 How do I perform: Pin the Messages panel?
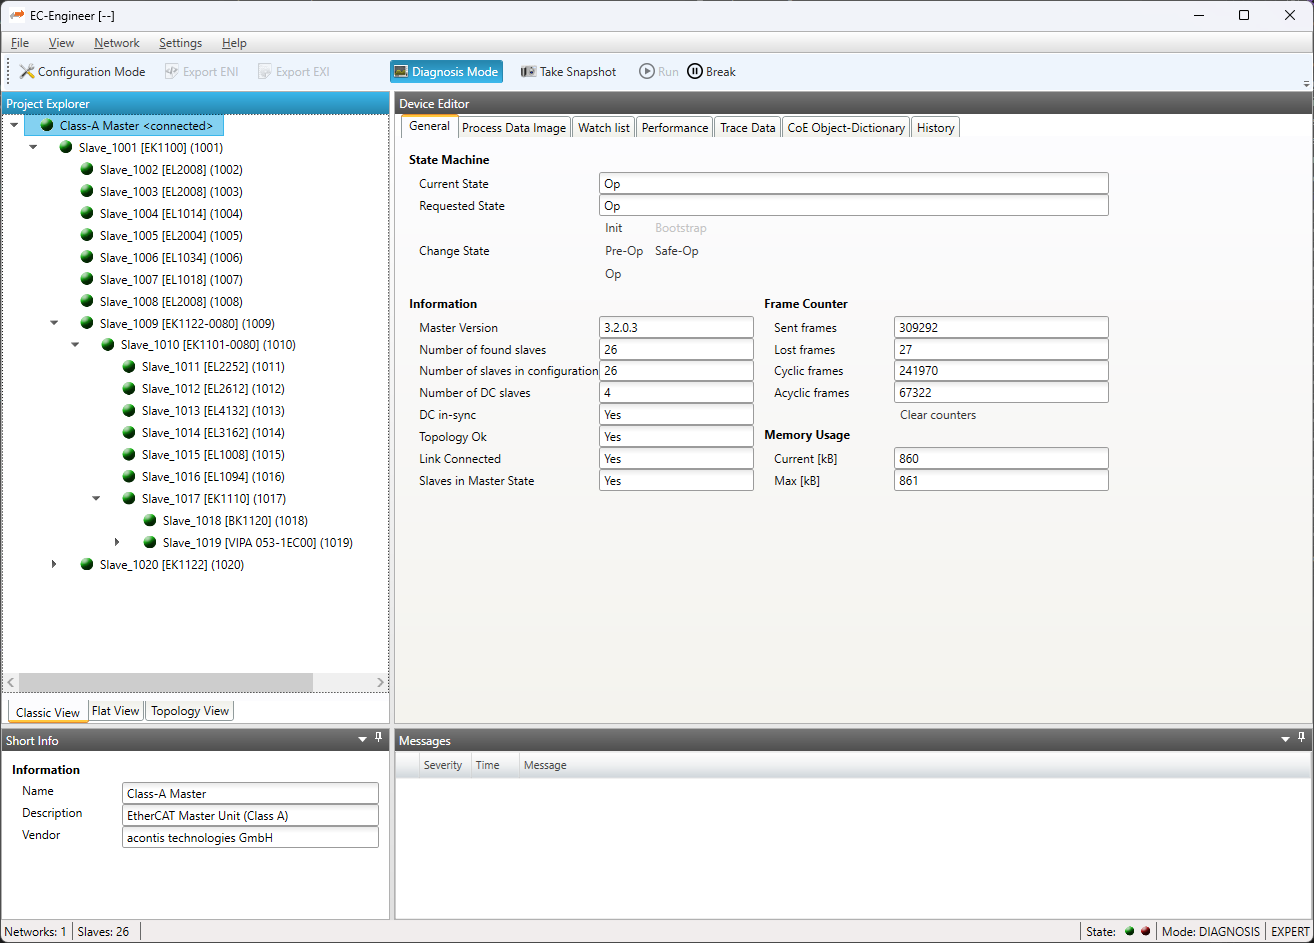click(x=1302, y=738)
